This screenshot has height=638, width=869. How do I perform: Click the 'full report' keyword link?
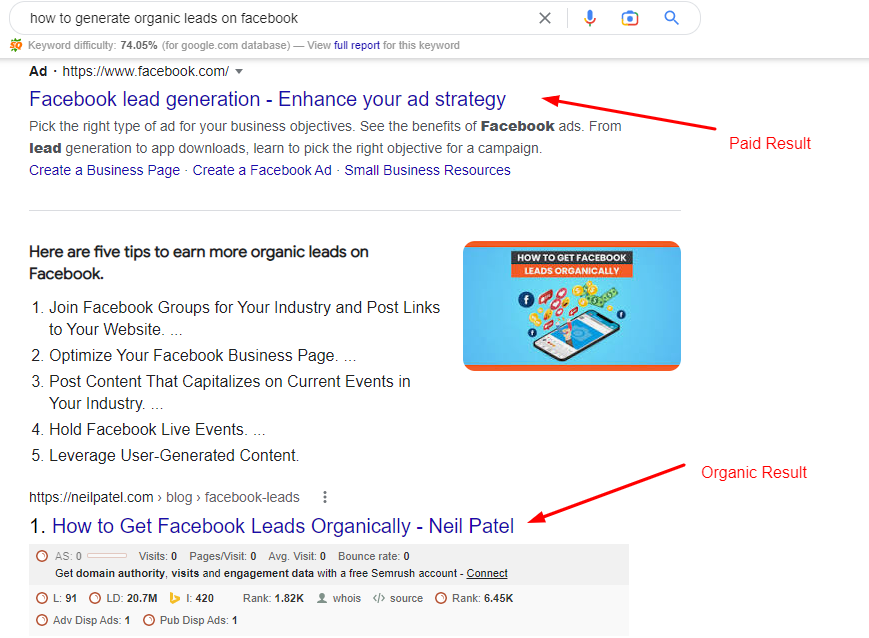click(357, 45)
